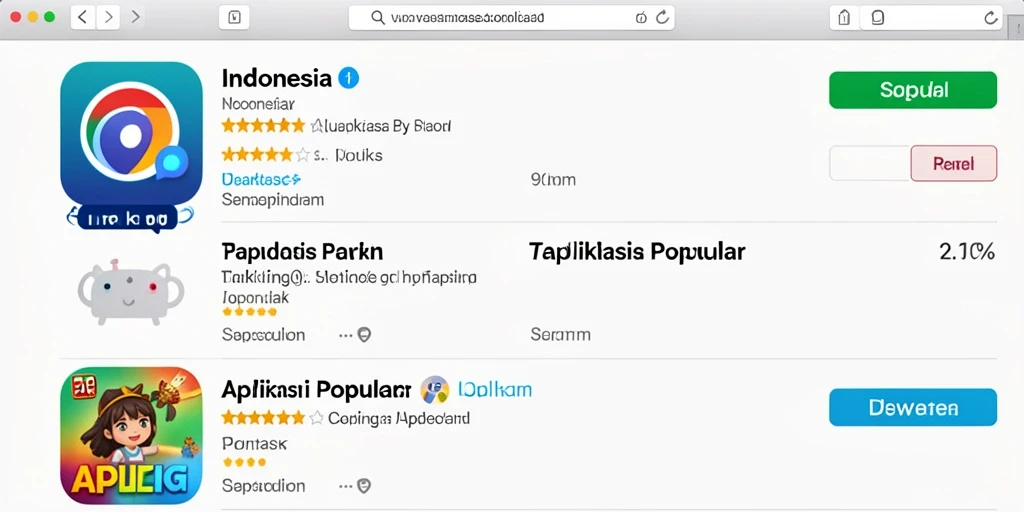Click the browser back arrow button
The height and width of the screenshot is (512, 1024).
(83, 18)
